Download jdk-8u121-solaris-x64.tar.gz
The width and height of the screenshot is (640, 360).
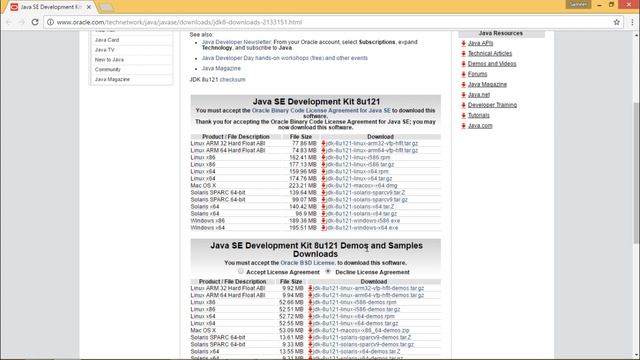362,213
